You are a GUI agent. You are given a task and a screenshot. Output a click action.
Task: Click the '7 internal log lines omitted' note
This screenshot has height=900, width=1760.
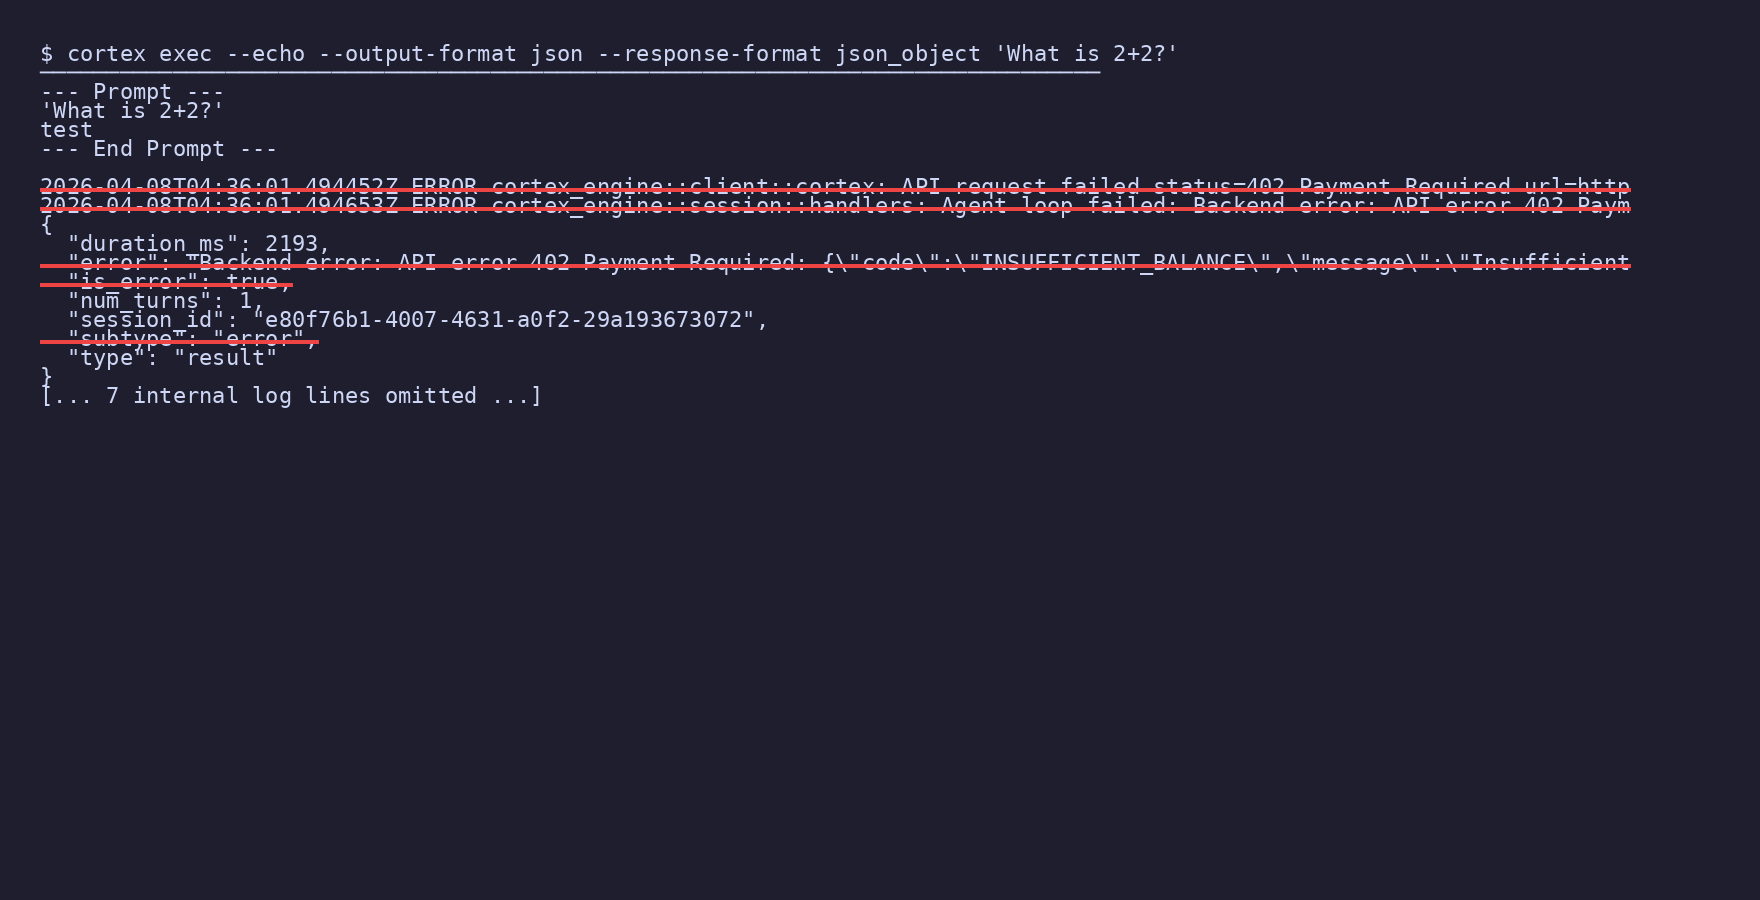pyautogui.click(x=291, y=396)
